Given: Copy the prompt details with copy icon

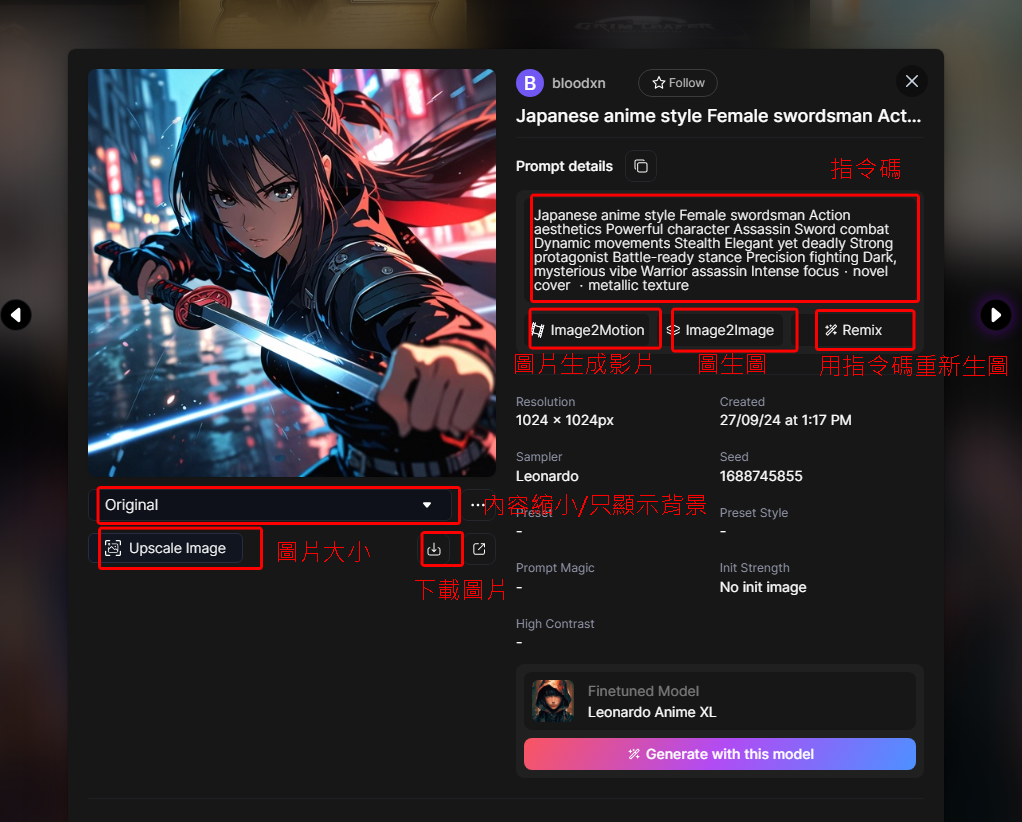Looking at the screenshot, I should coord(641,166).
